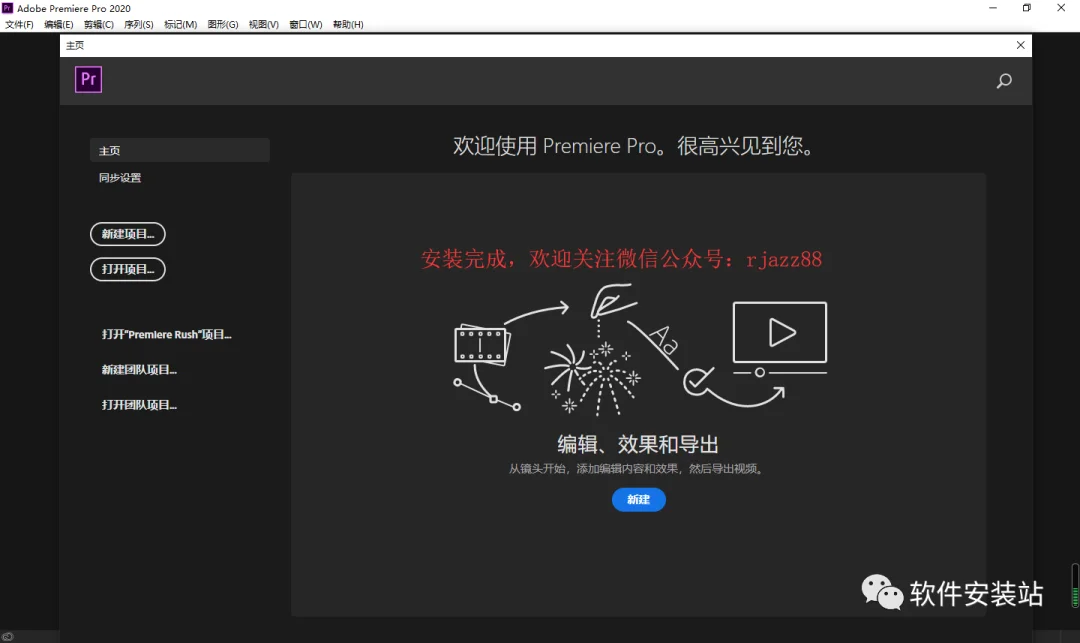This screenshot has height=643, width=1080.
Task: Open the 剪辑(C) menu
Action: (98, 24)
